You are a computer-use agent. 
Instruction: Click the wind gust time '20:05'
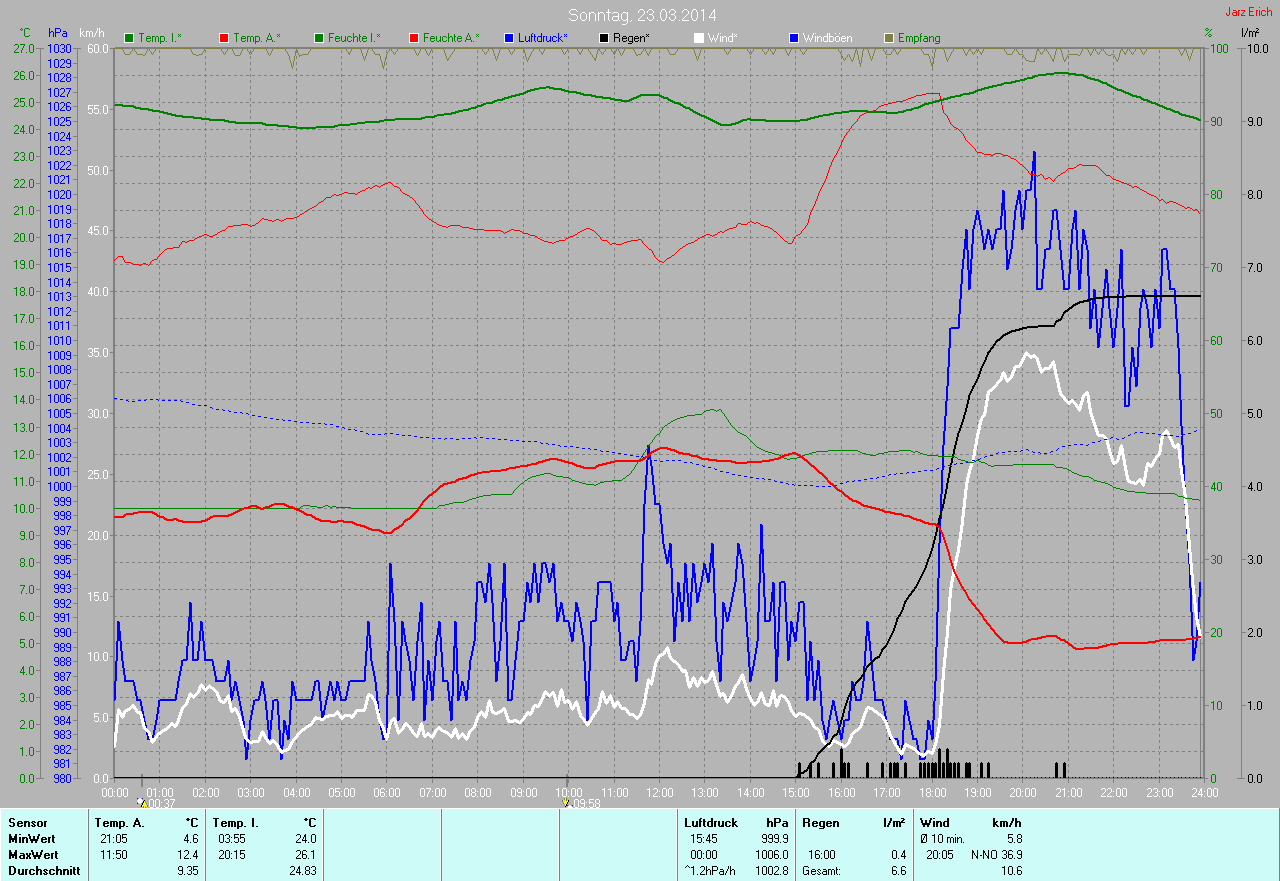coord(940,855)
